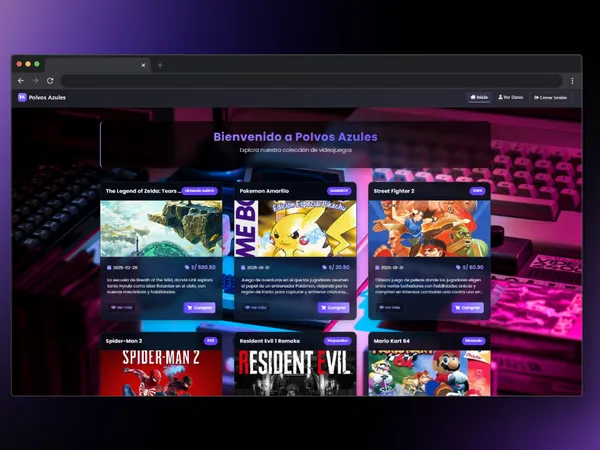This screenshot has height=450, width=600.
Task: Click the price tag icon on Street Fighter card
Action: (x=458, y=267)
